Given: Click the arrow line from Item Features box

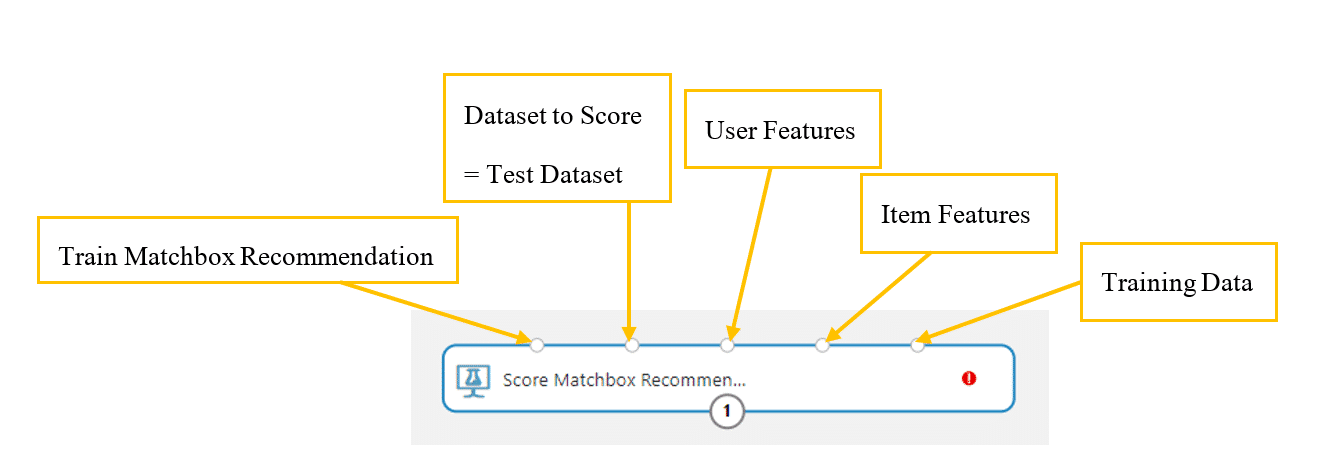Looking at the screenshot, I should [880, 296].
